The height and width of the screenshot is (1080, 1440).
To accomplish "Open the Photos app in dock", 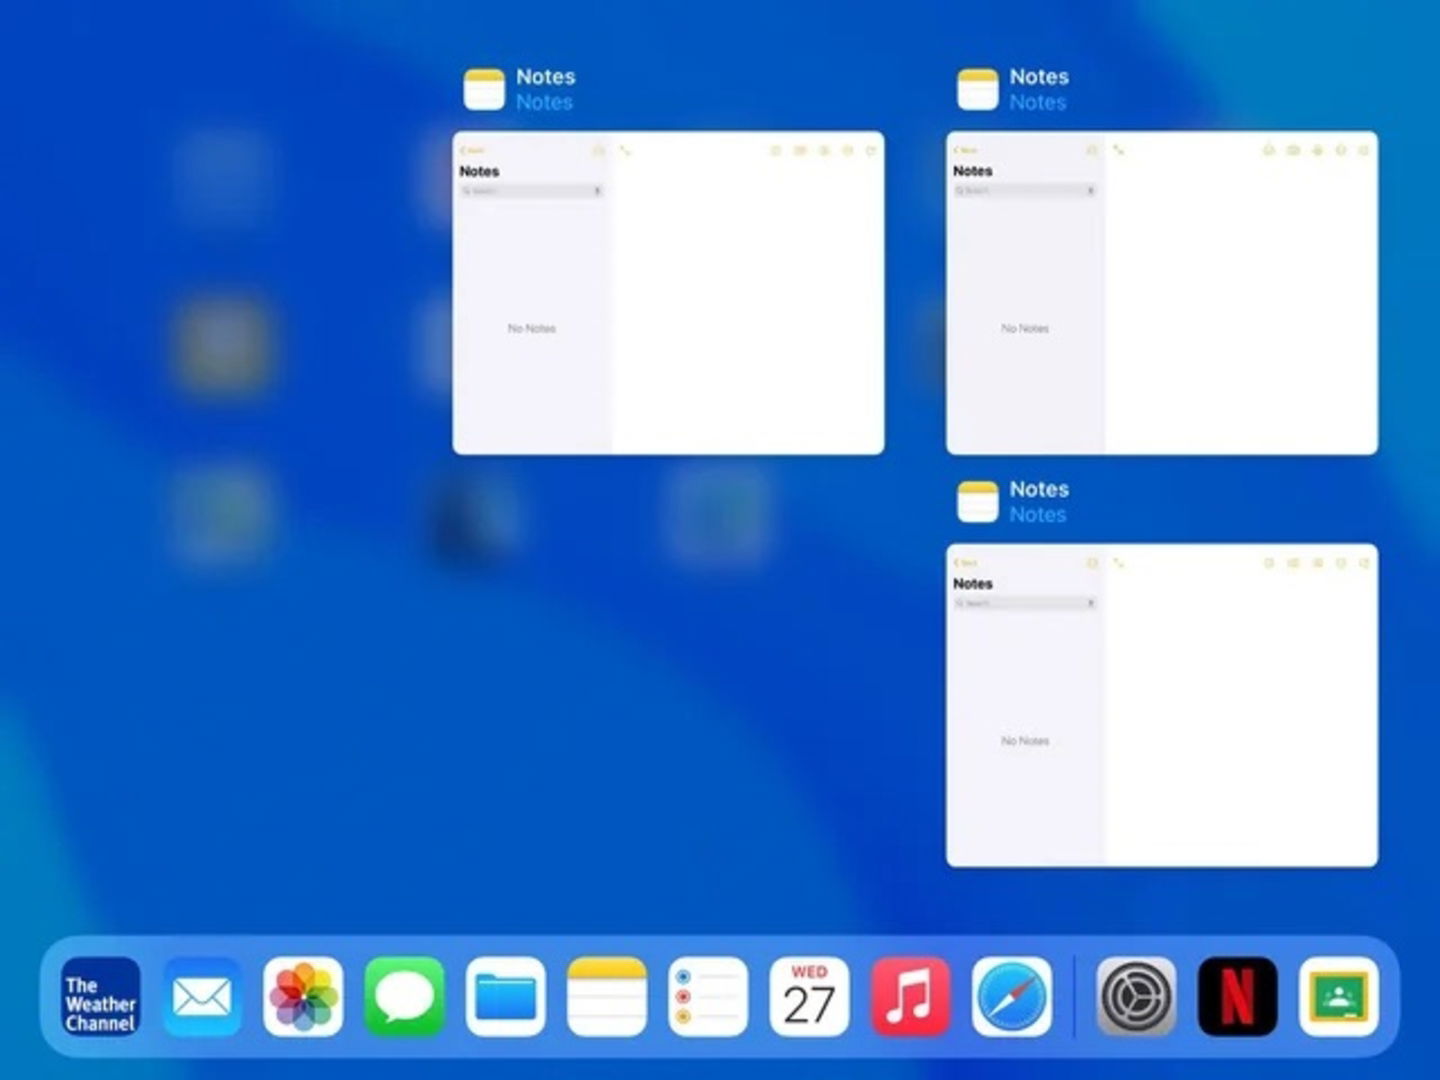I will click(x=303, y=997).
